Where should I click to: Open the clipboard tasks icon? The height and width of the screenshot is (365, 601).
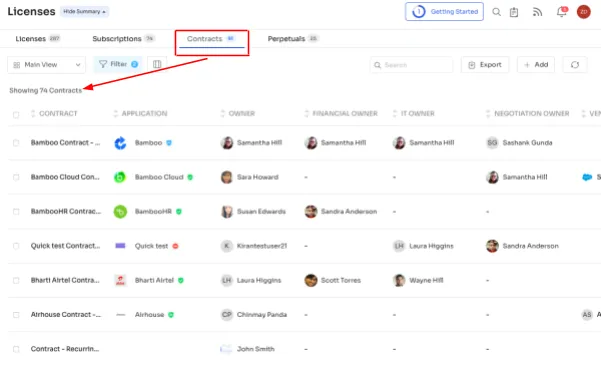coord(514,12)
